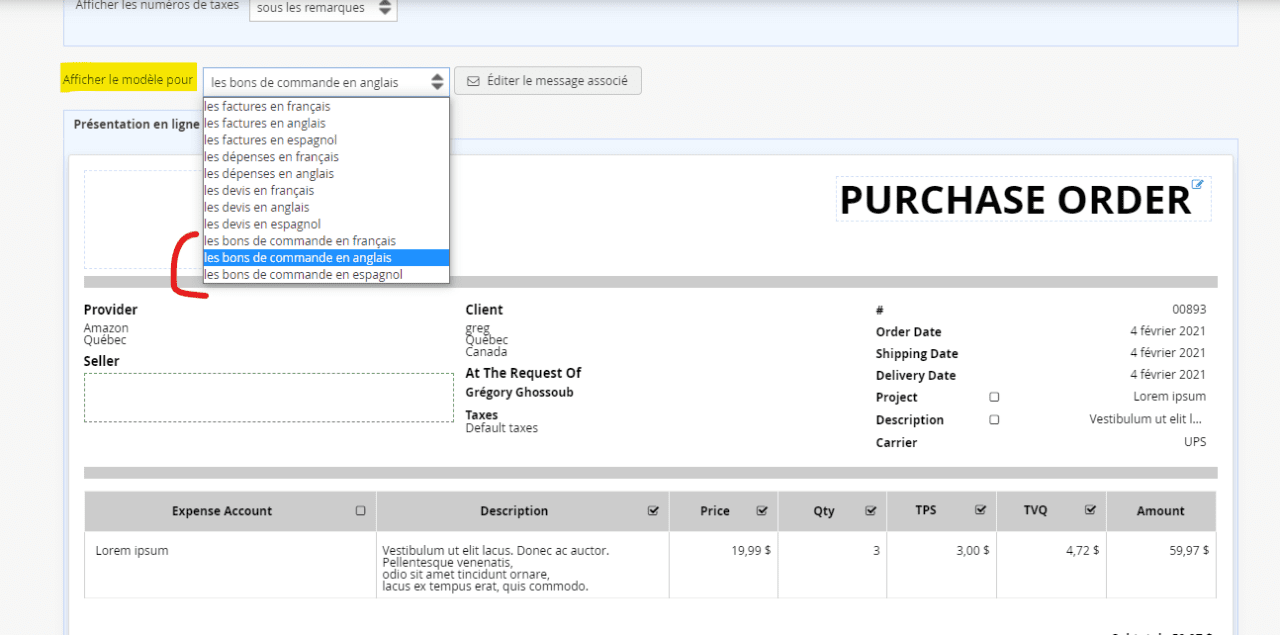Enable the Description checkbox next to Vestibulum text
Image resolution: width=1280 pixels, height=635 pixels.
click(994, 420)
